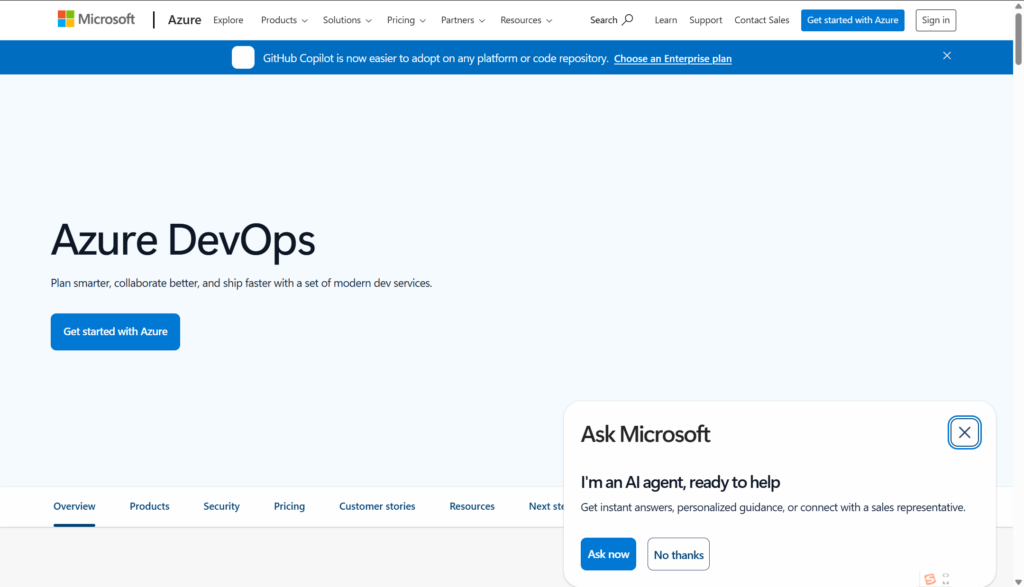Click the white Copilot icon in banner
This screenshot has height=587, width=1024.
243,57
